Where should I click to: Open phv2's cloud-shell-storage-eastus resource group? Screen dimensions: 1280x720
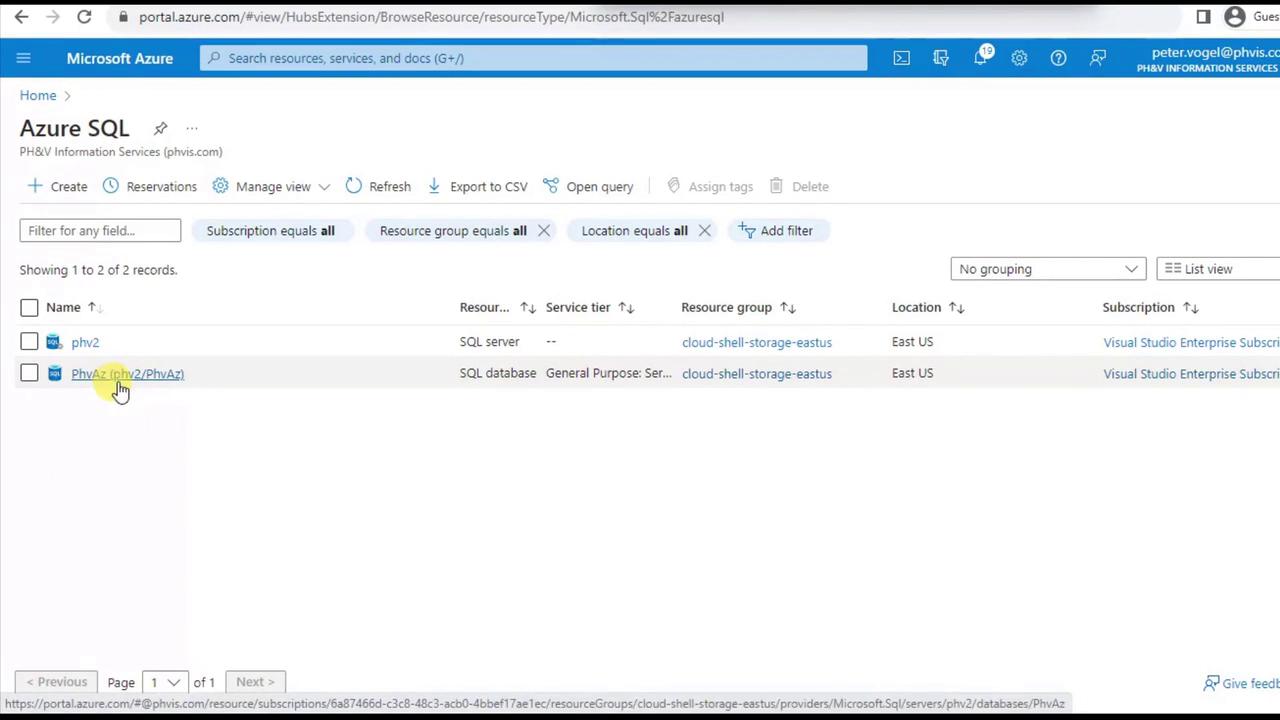point(757,343)
